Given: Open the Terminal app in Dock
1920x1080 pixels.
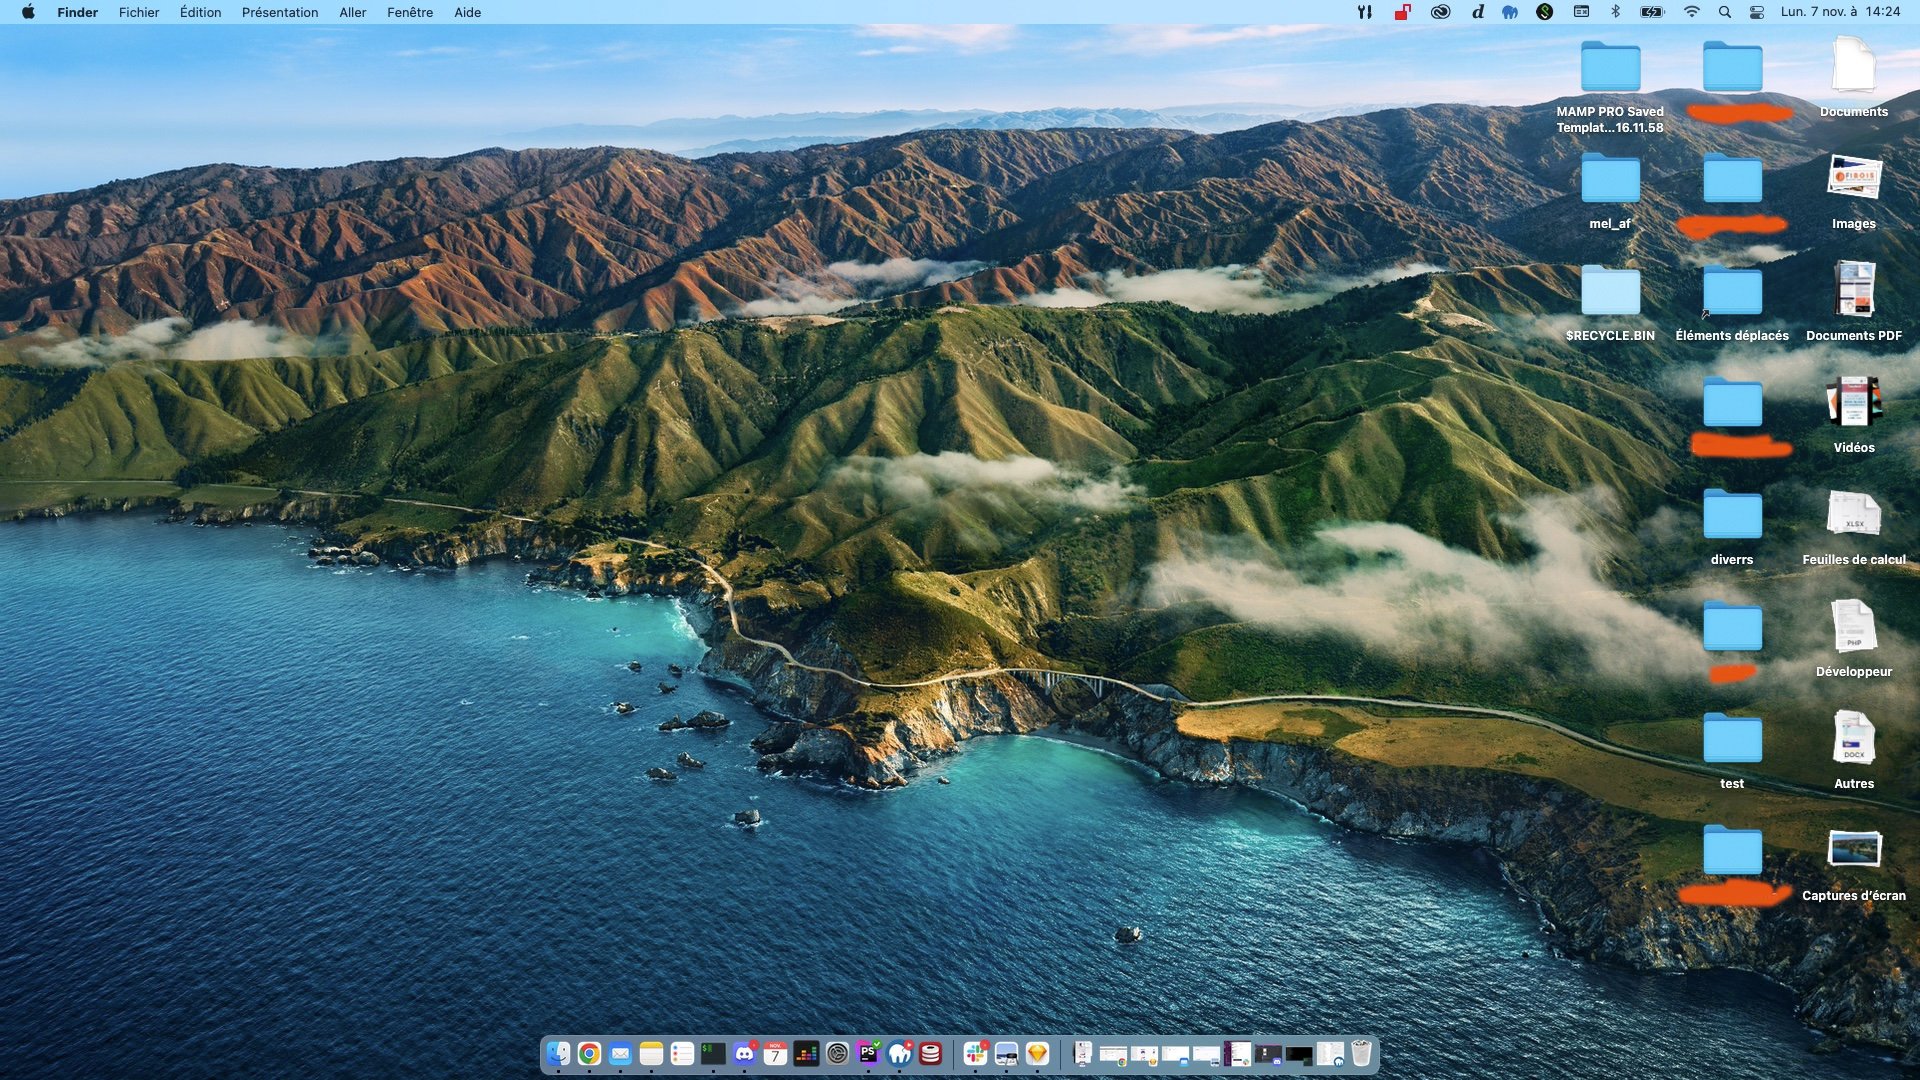Looking at the screenshot, I should coord(713,1053).
